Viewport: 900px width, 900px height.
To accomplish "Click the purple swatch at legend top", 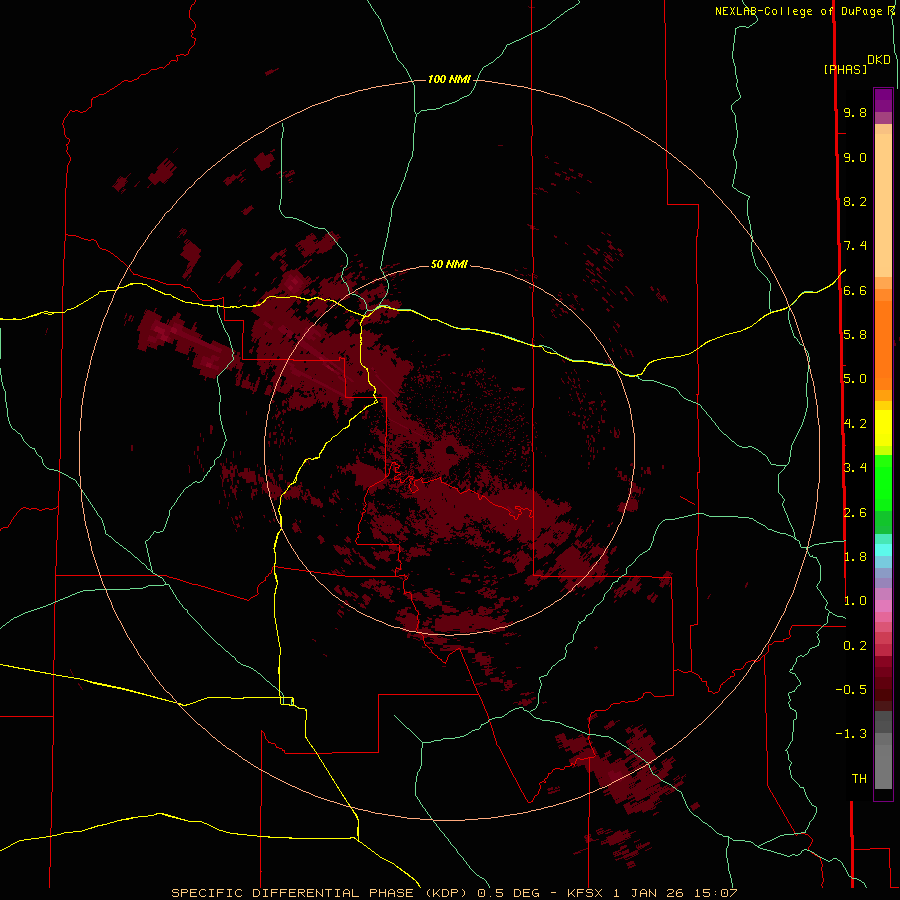I will 883,100.
